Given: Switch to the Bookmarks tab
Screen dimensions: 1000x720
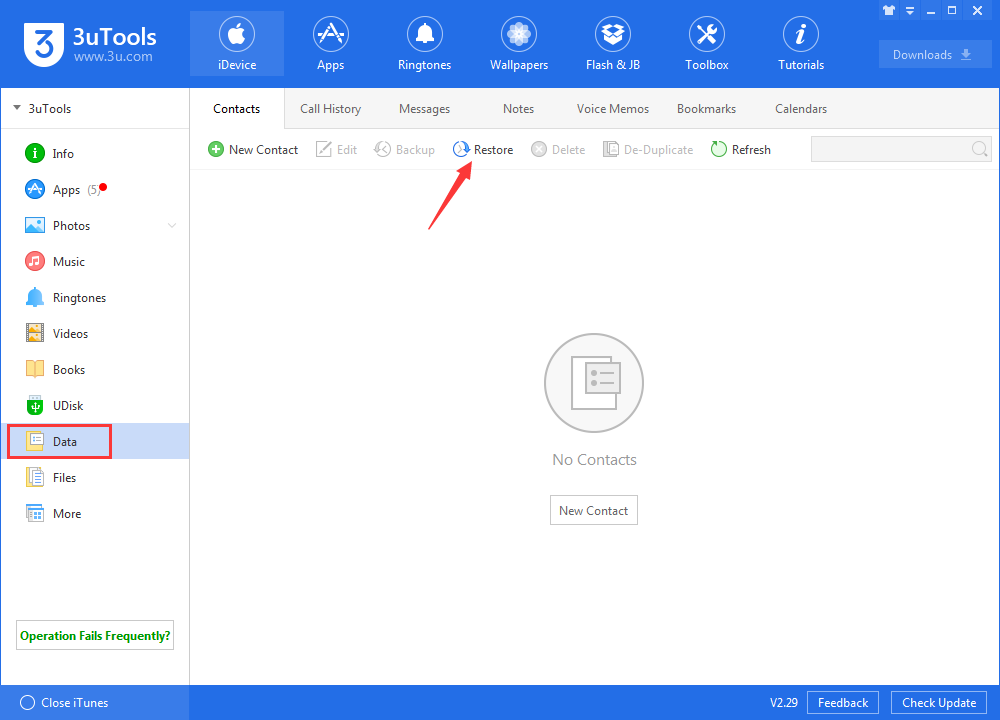Looking at the screenshot, I should [x=707, y=109].
